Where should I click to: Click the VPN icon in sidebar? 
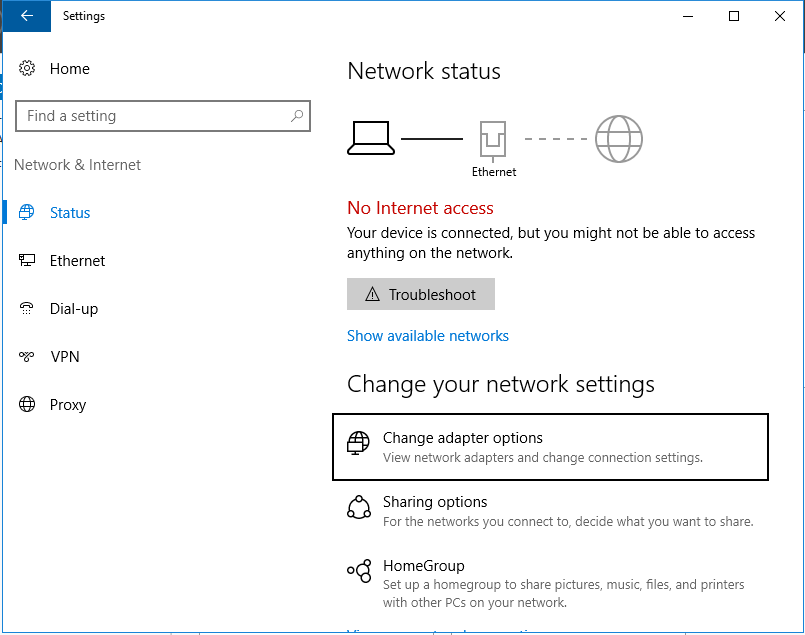27,357
